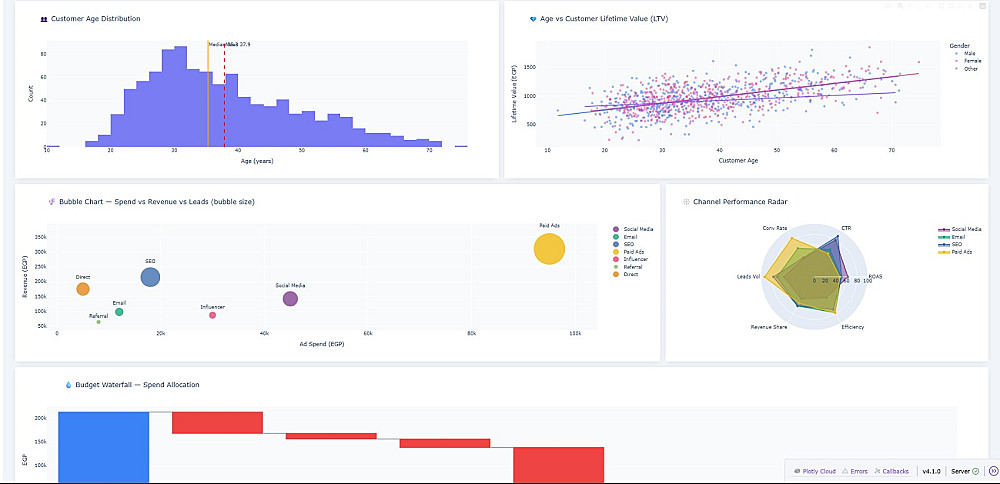
Task: Click the large yellow Paid Ads bubble
Action: (549, 249)
